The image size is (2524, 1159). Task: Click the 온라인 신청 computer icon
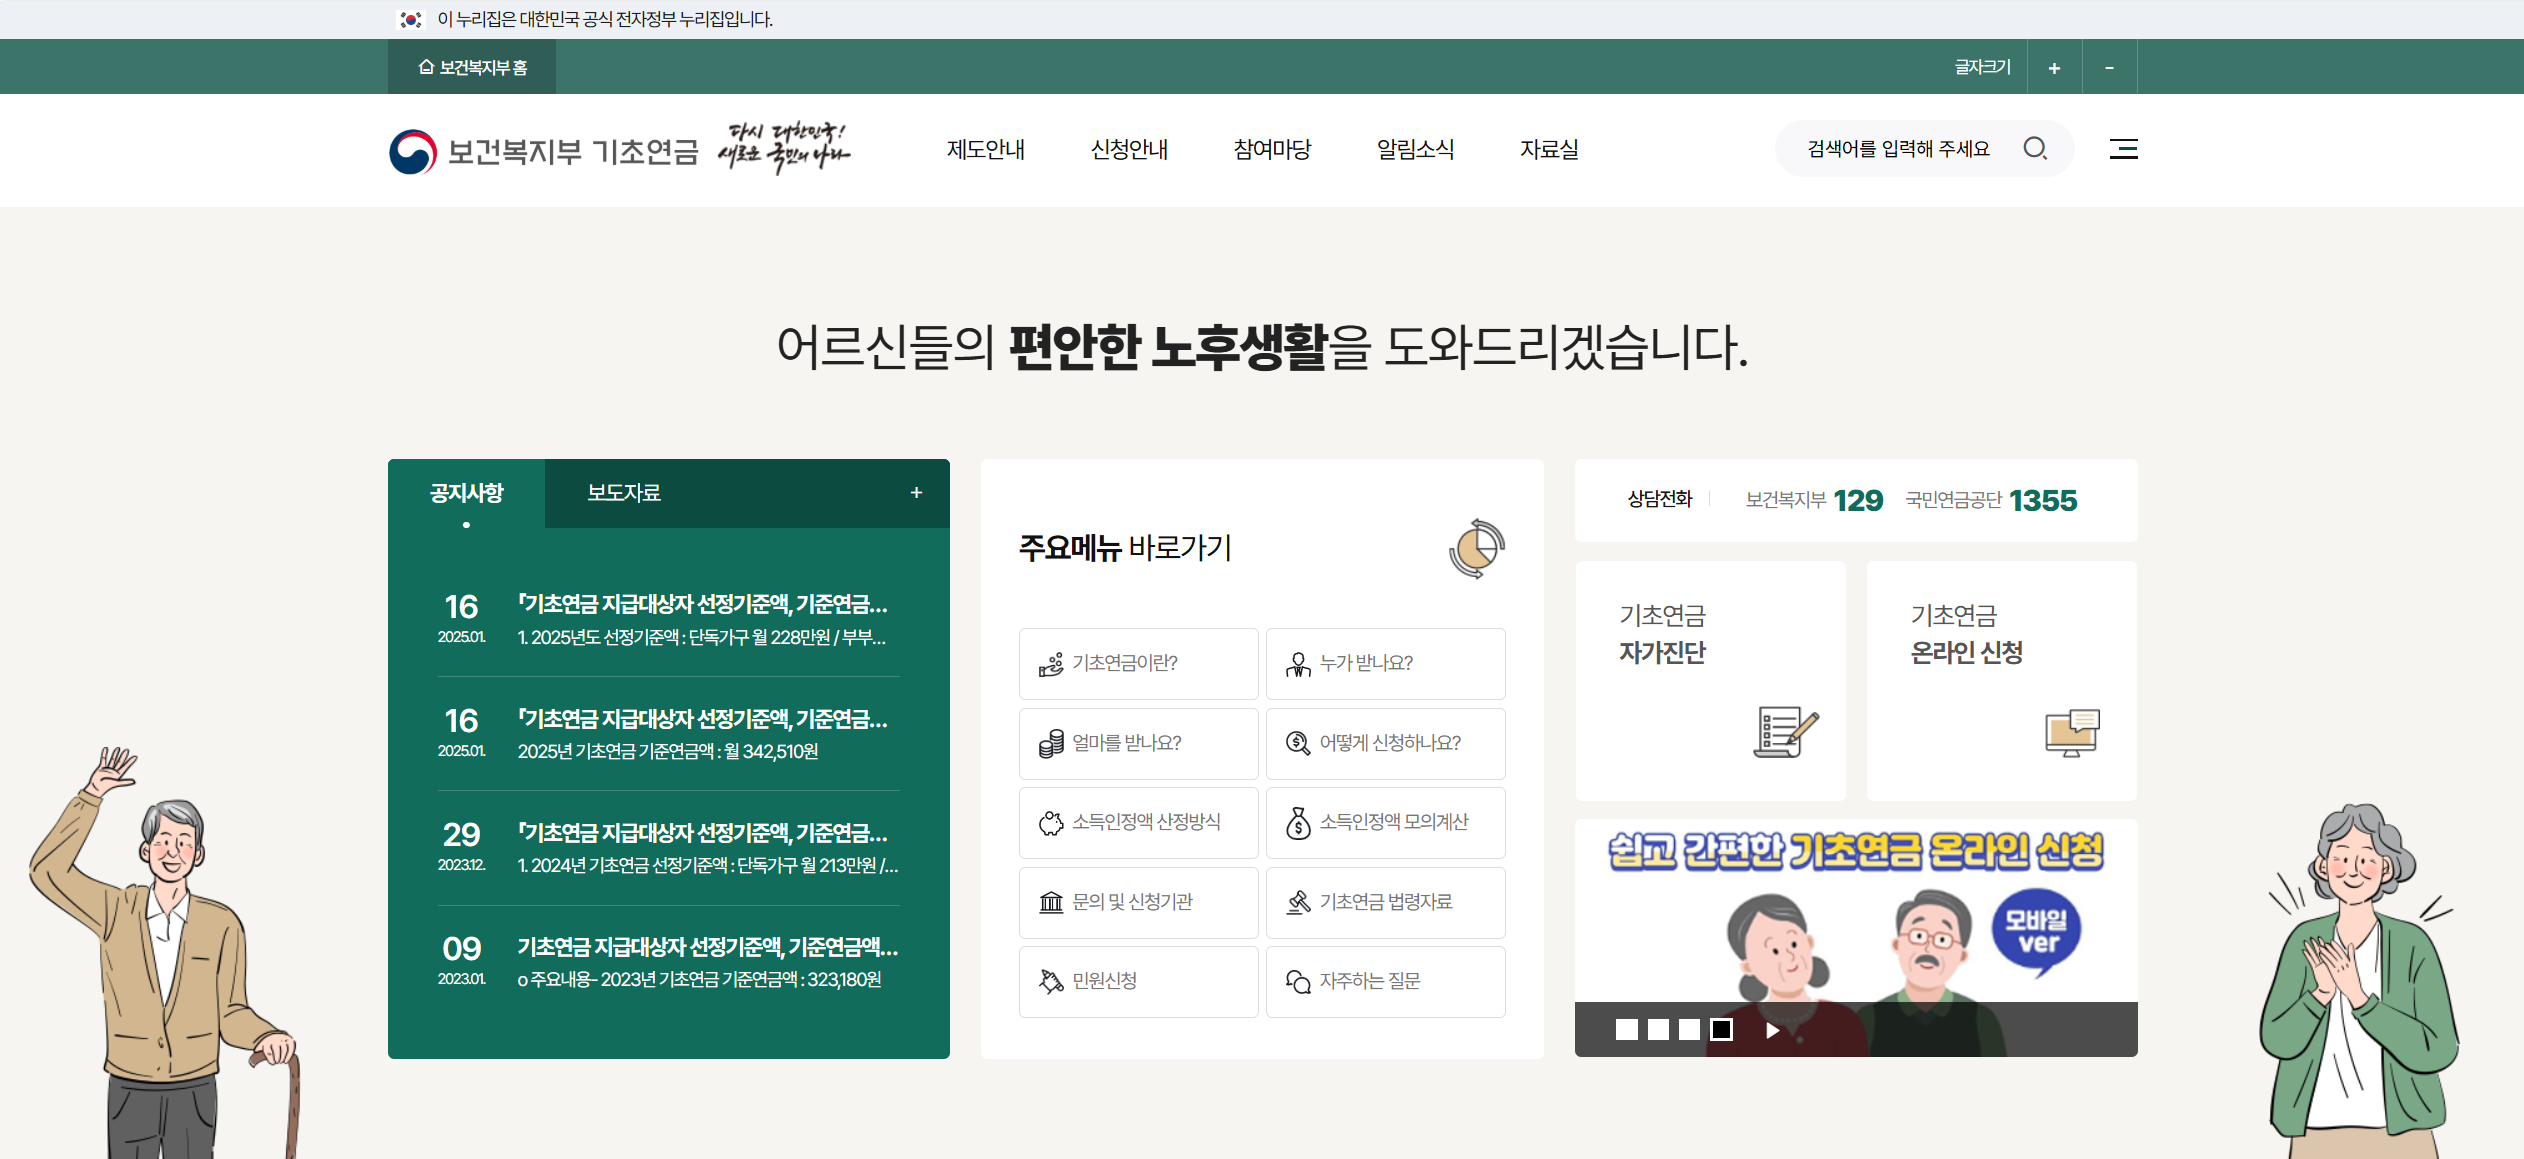click(x=2072, y=733)
